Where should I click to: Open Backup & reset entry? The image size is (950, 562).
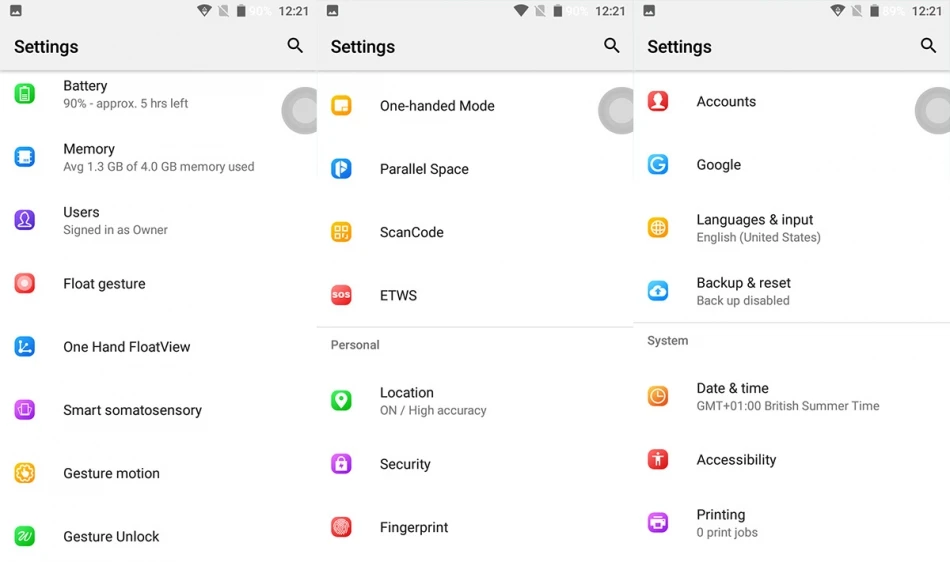(x=792, y=291)
